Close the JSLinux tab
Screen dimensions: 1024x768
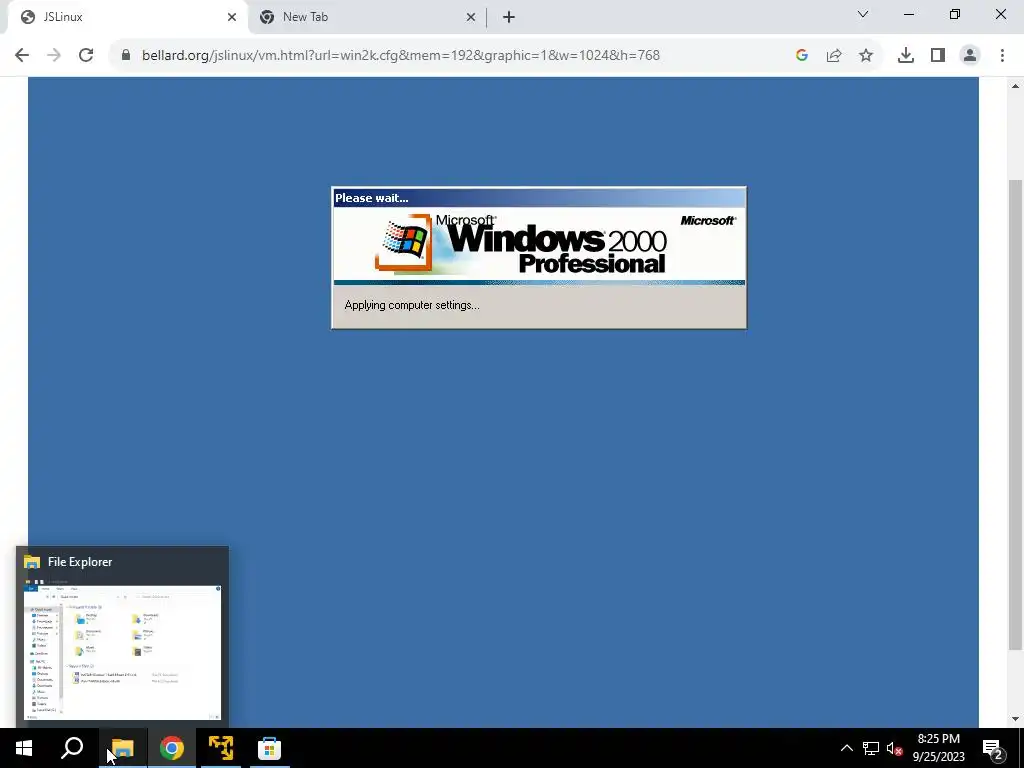coord(232,18)
